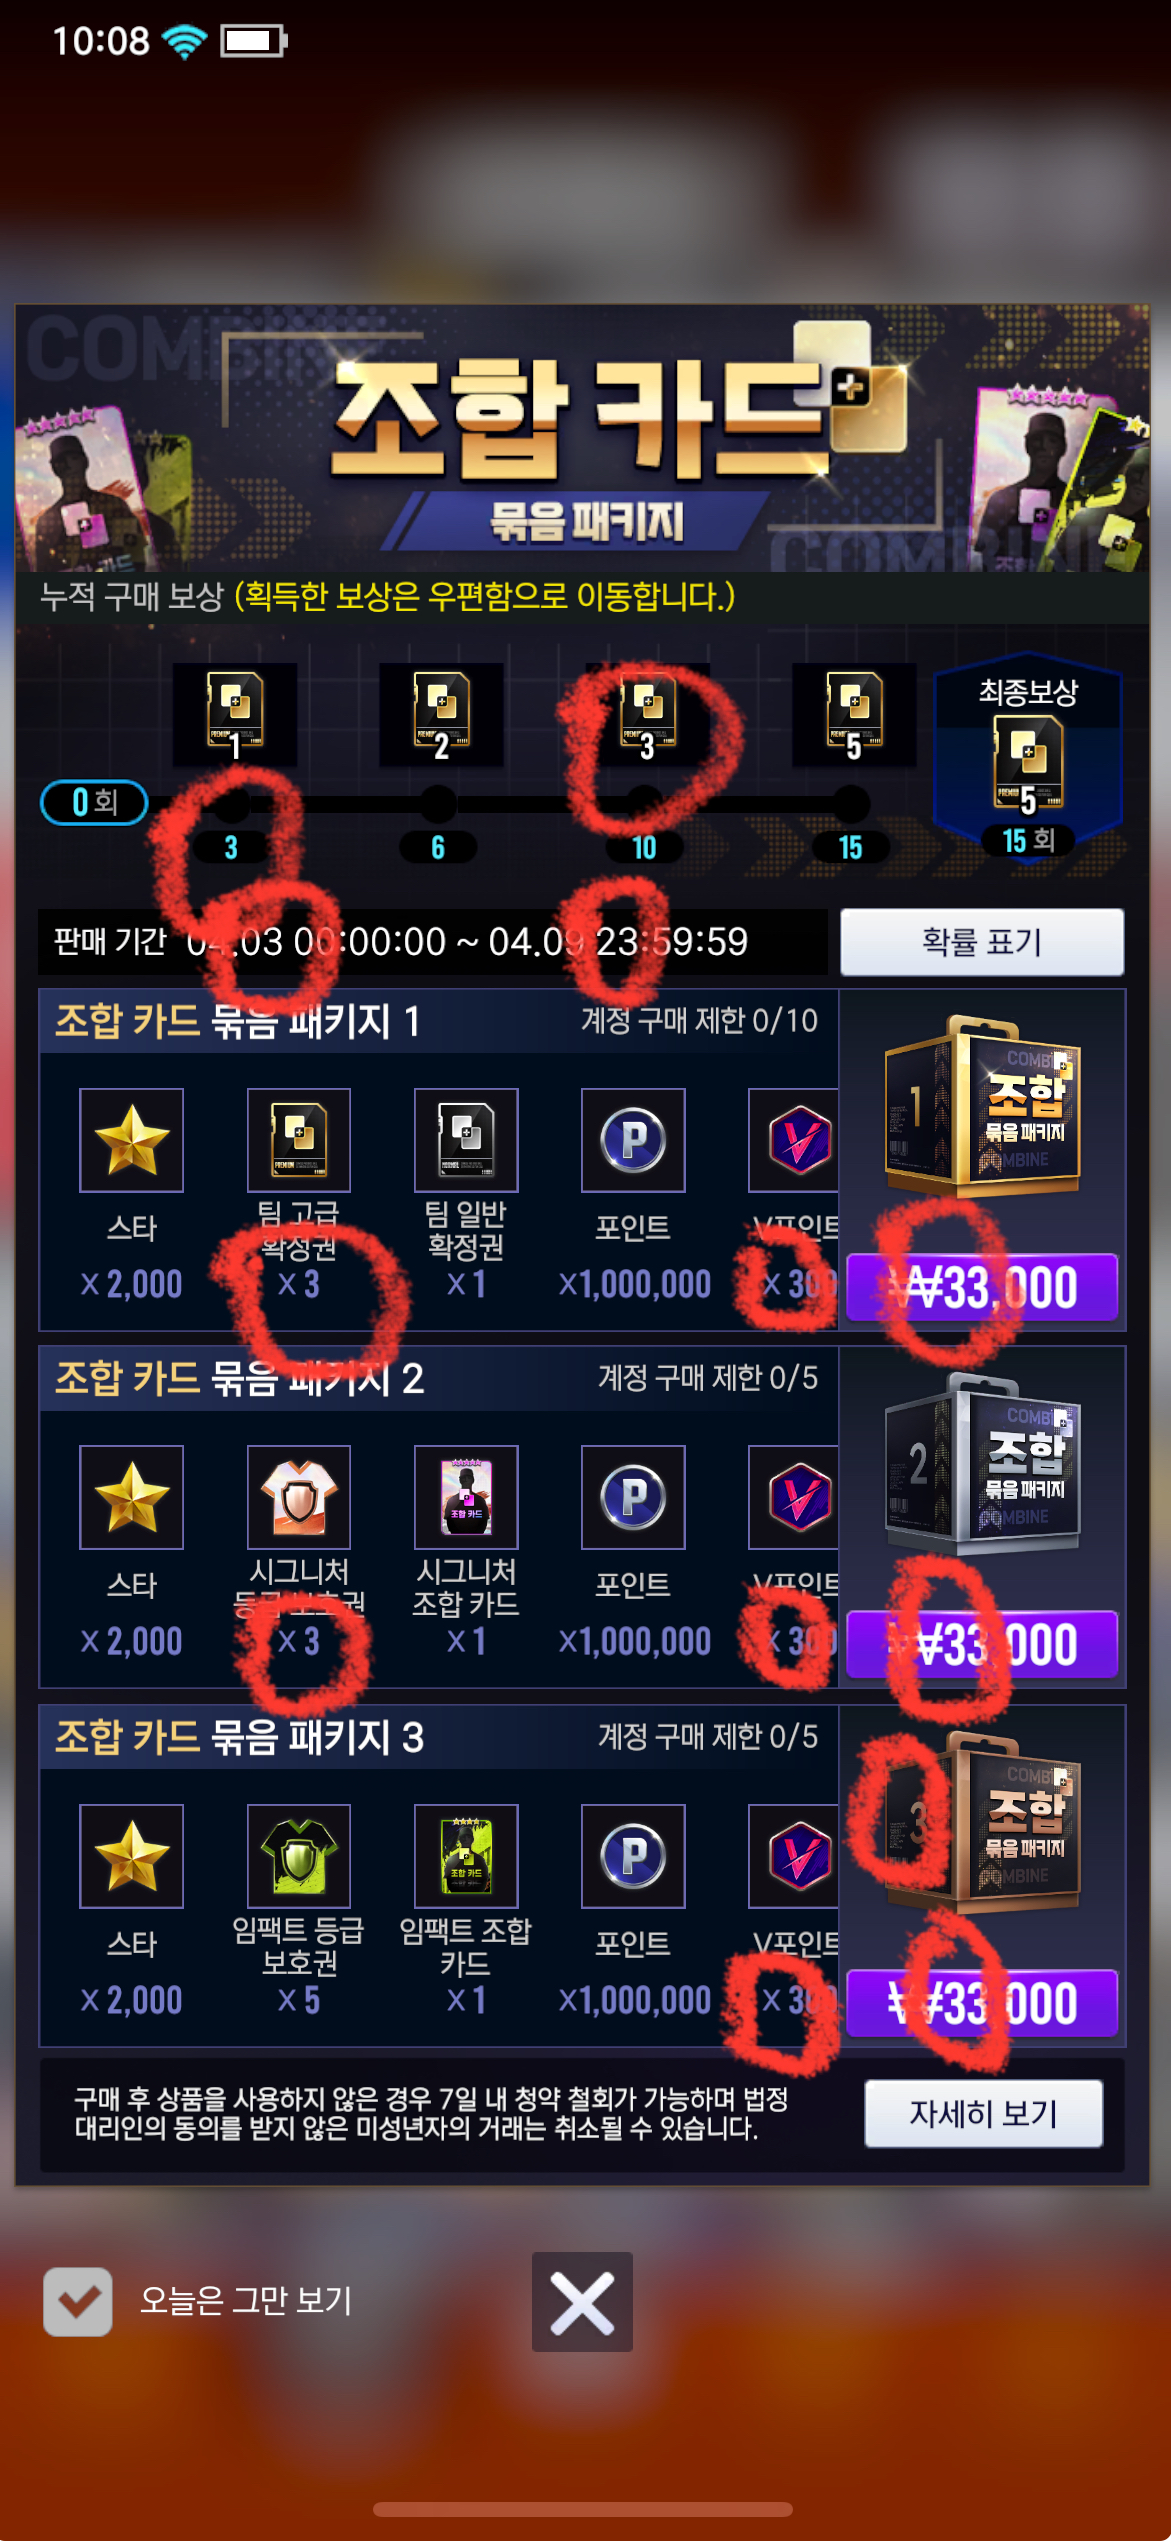Buy package 1 for ₩33,000
The width and height of the screenshot is (1171, 2541).
coord(982,1287)
